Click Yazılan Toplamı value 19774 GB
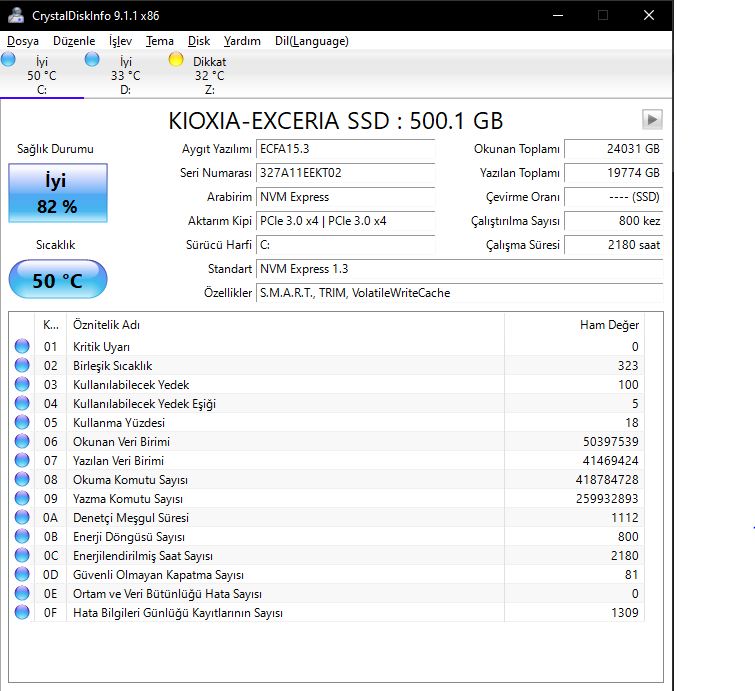 [613, 173]
